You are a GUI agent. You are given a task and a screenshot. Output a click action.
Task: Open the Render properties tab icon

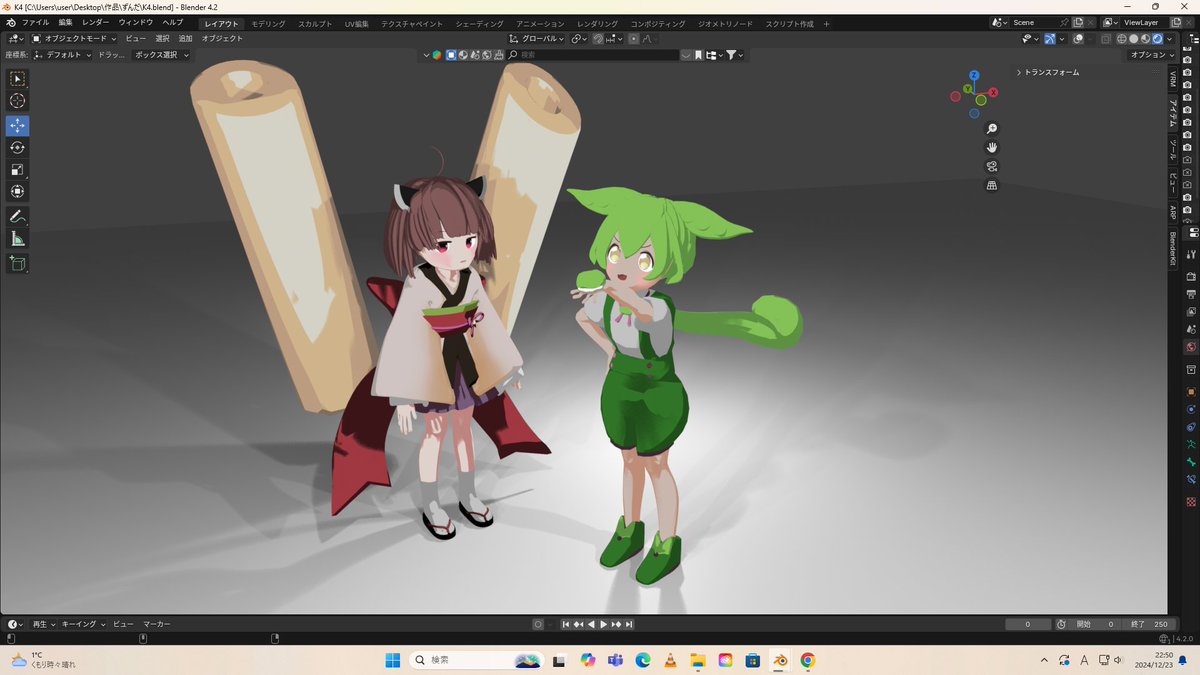pyautogui.click(x=1191, y=276)
